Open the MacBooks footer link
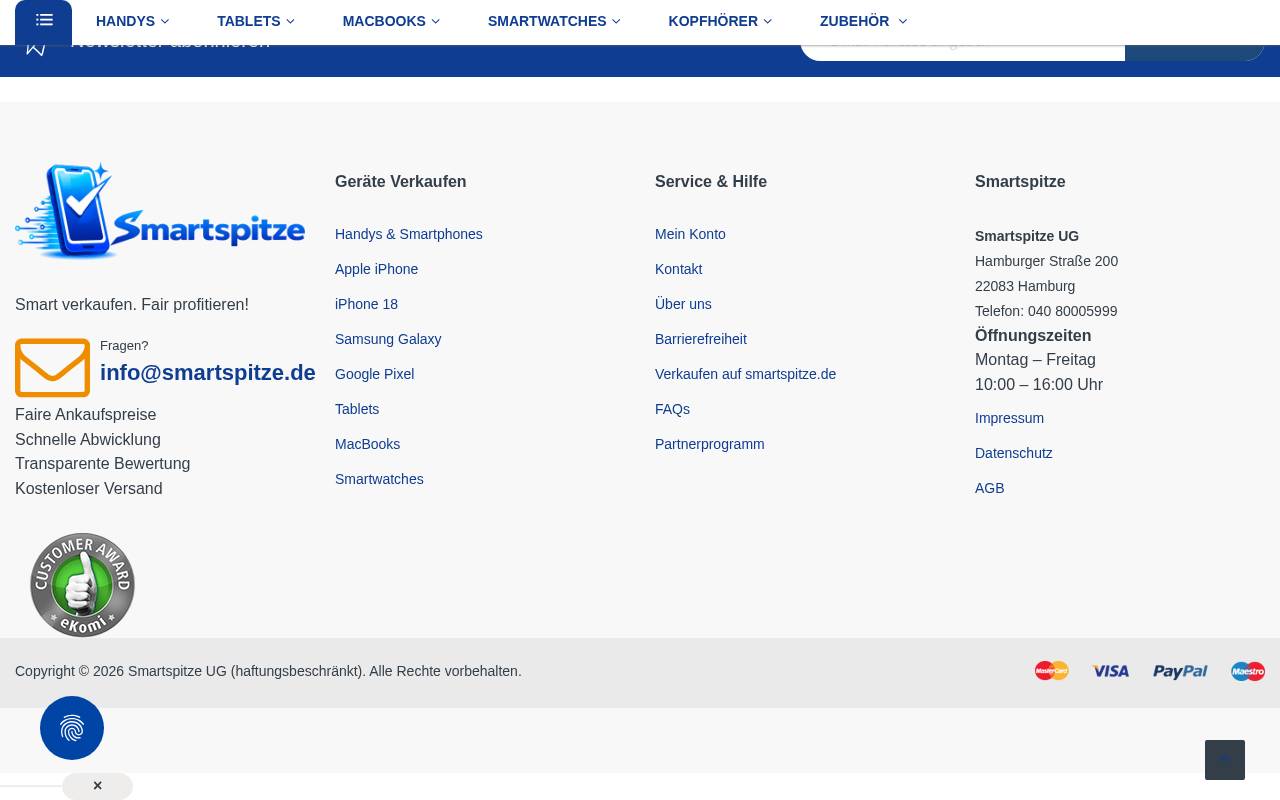1280x800 pixels. click(x=367, y=444)
